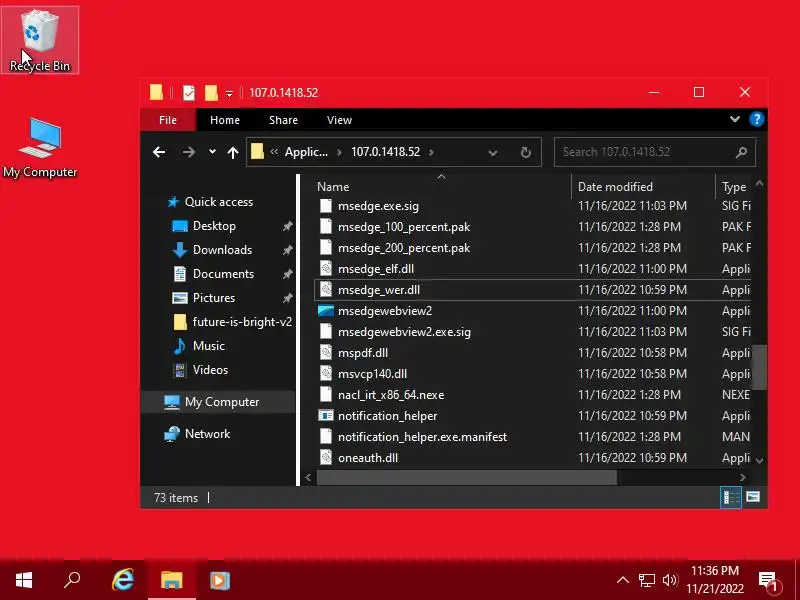Show hidden system tray icons

pos(622,580)
